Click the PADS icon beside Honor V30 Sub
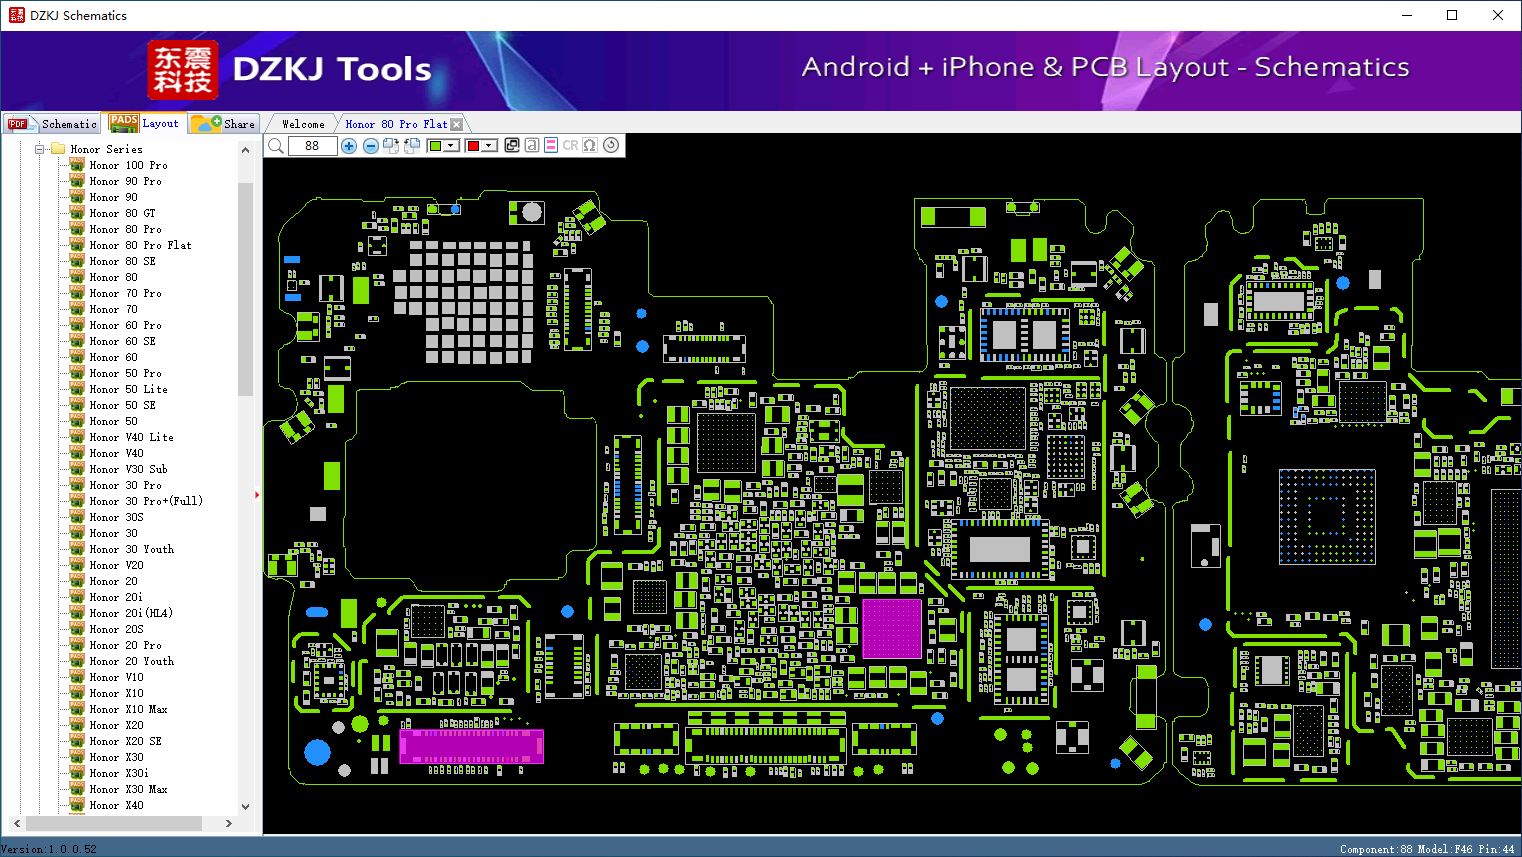Image resolution: width=1522 pixels, height=857 pixels. coord(77,469)
